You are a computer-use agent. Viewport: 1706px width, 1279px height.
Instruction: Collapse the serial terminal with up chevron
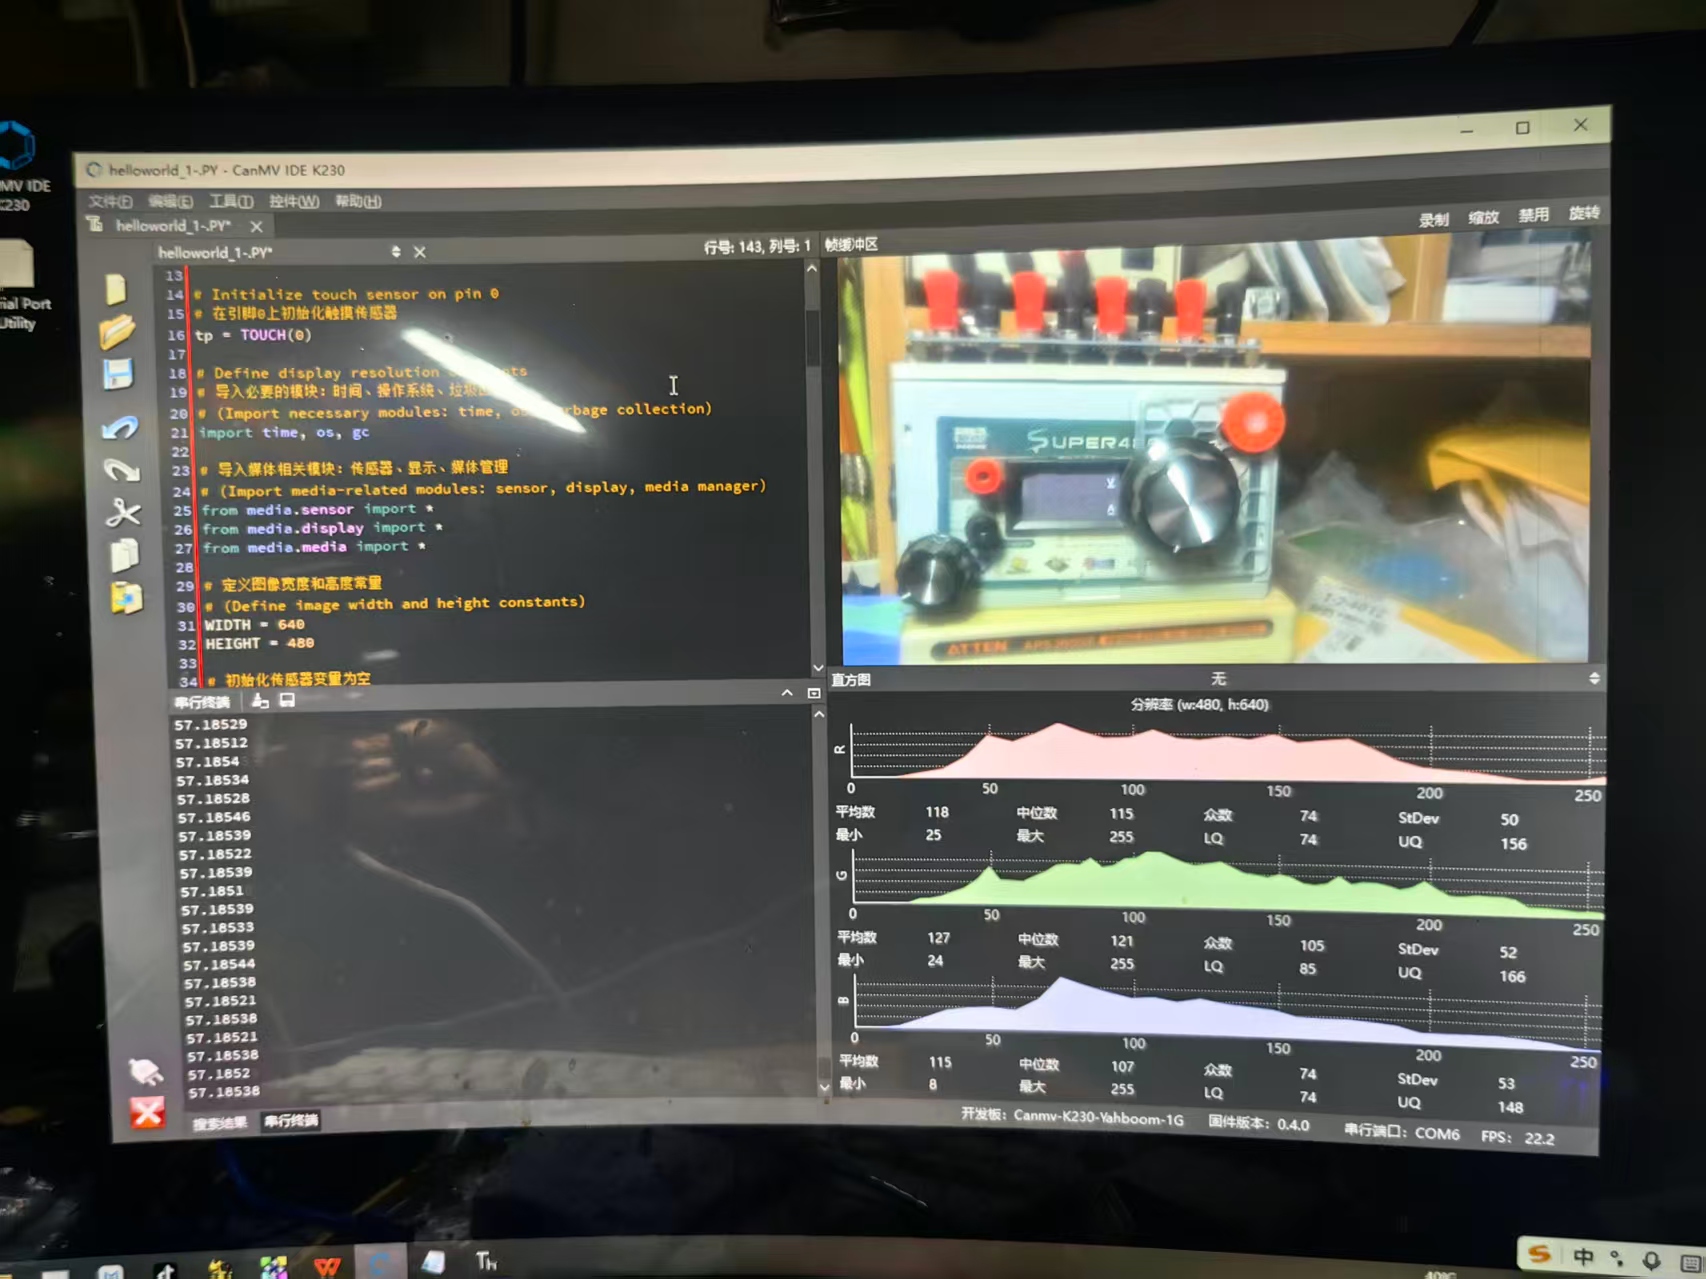[787, 692]
